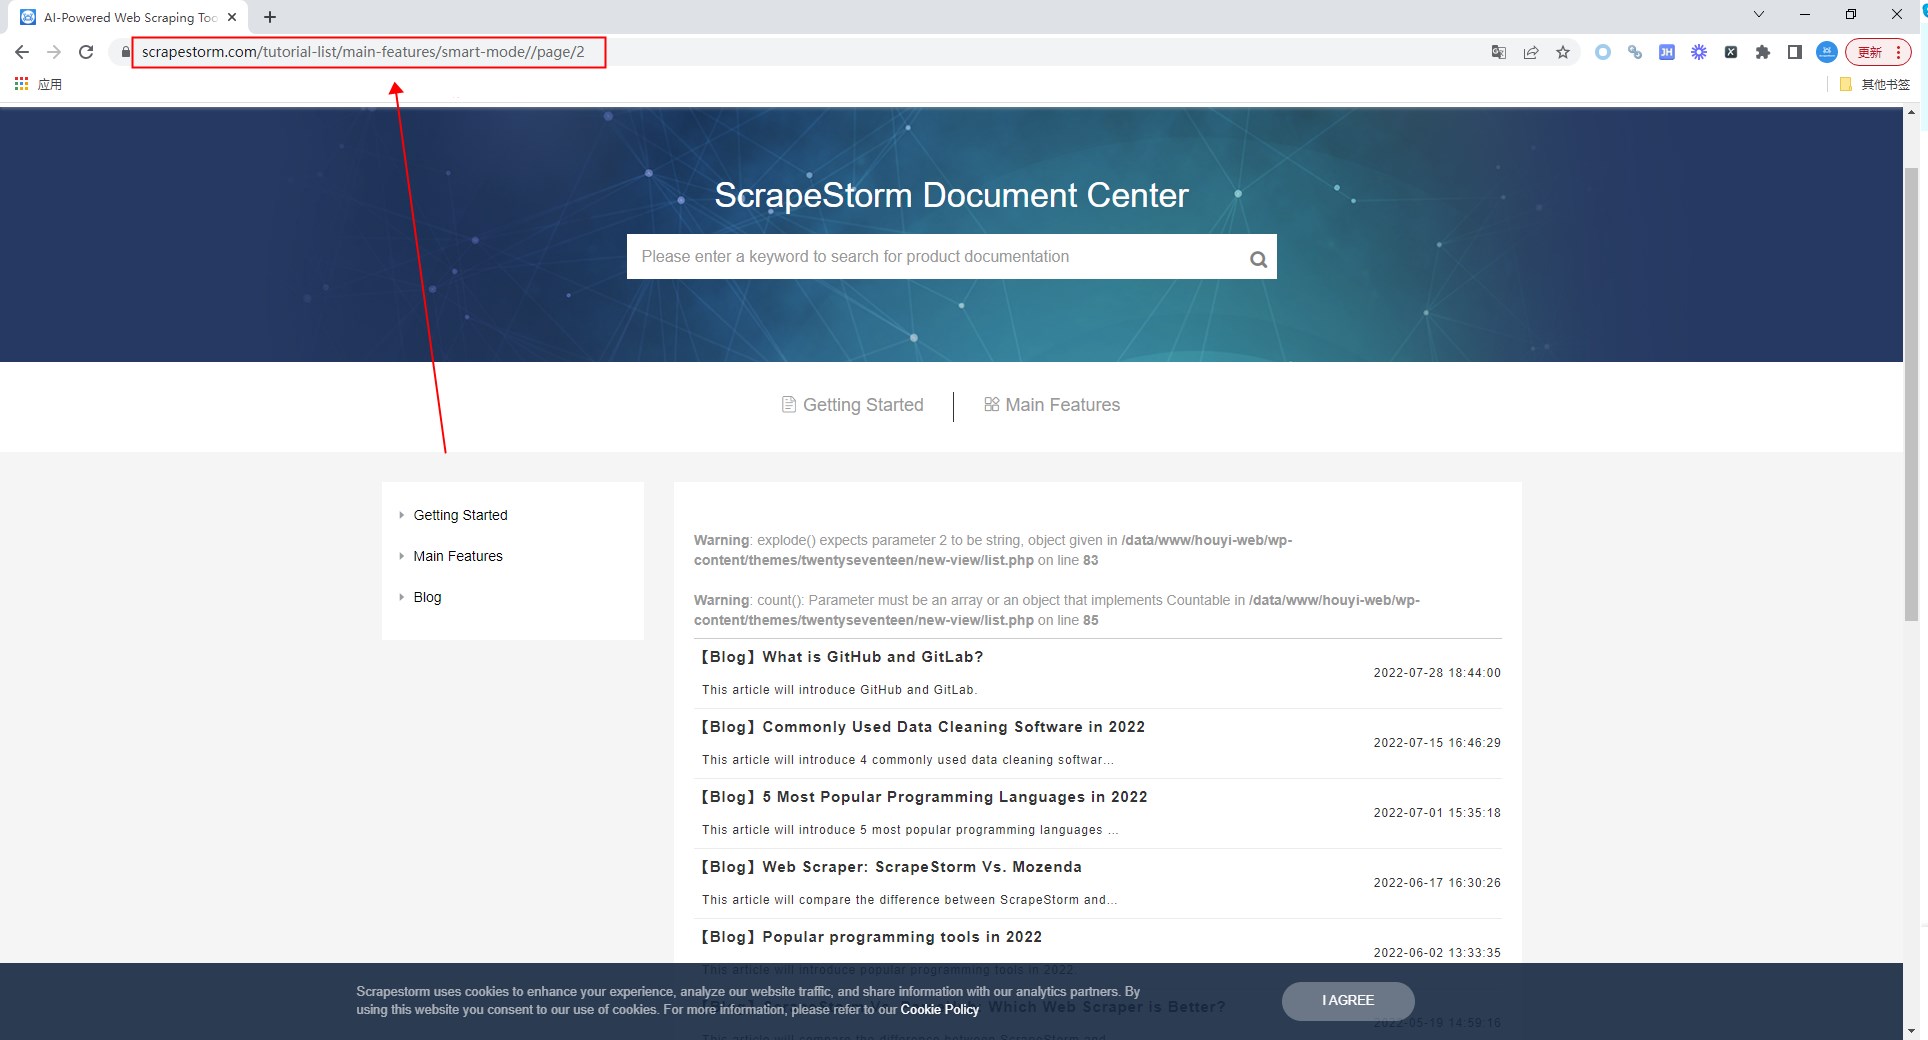
Task: Open the JH extension
Action: coord(1667,52)
